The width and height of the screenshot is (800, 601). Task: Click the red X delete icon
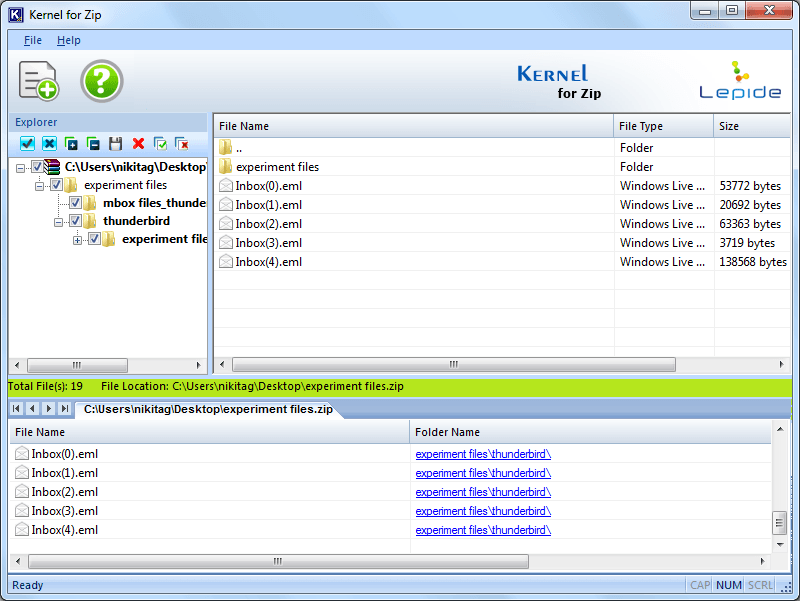[138, 144]
